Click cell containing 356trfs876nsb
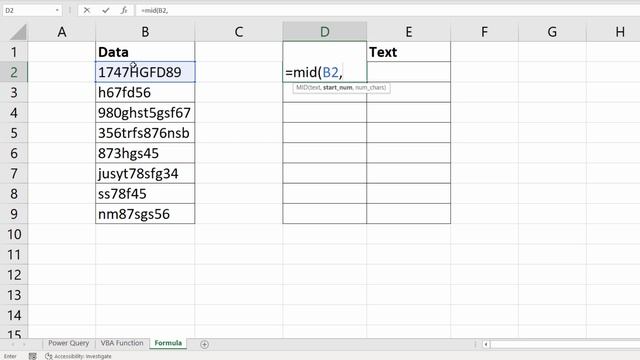 145,133
